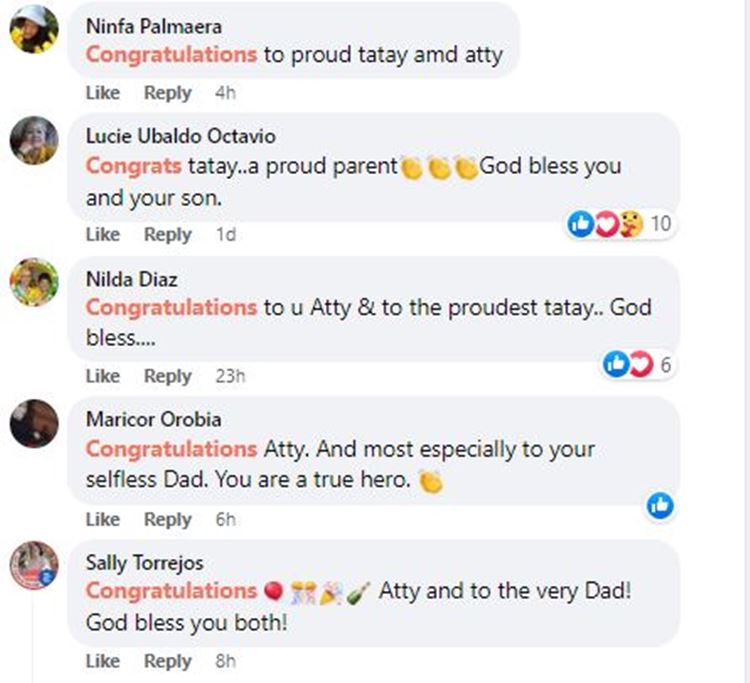750x683 pixels.
Task: Open reactions on Lucie's comment
Action: click(x=619, y=224)
